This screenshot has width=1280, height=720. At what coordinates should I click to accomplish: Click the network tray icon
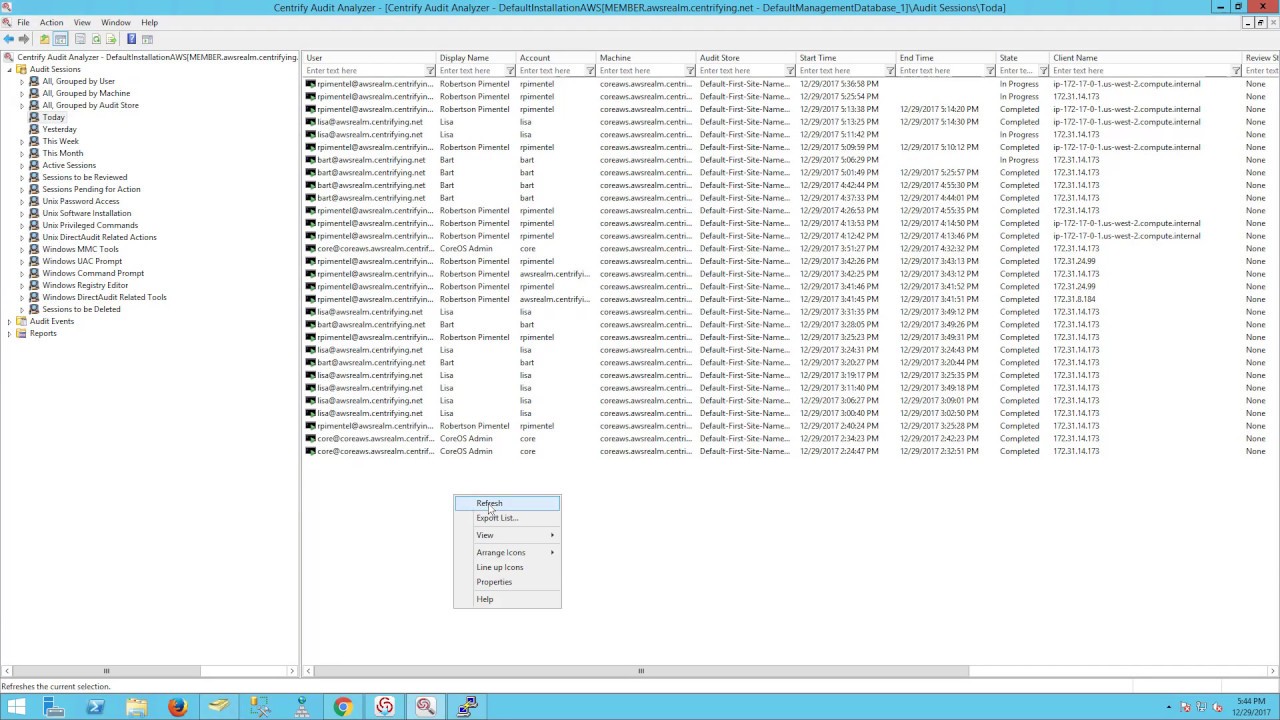click(1203, 708)
